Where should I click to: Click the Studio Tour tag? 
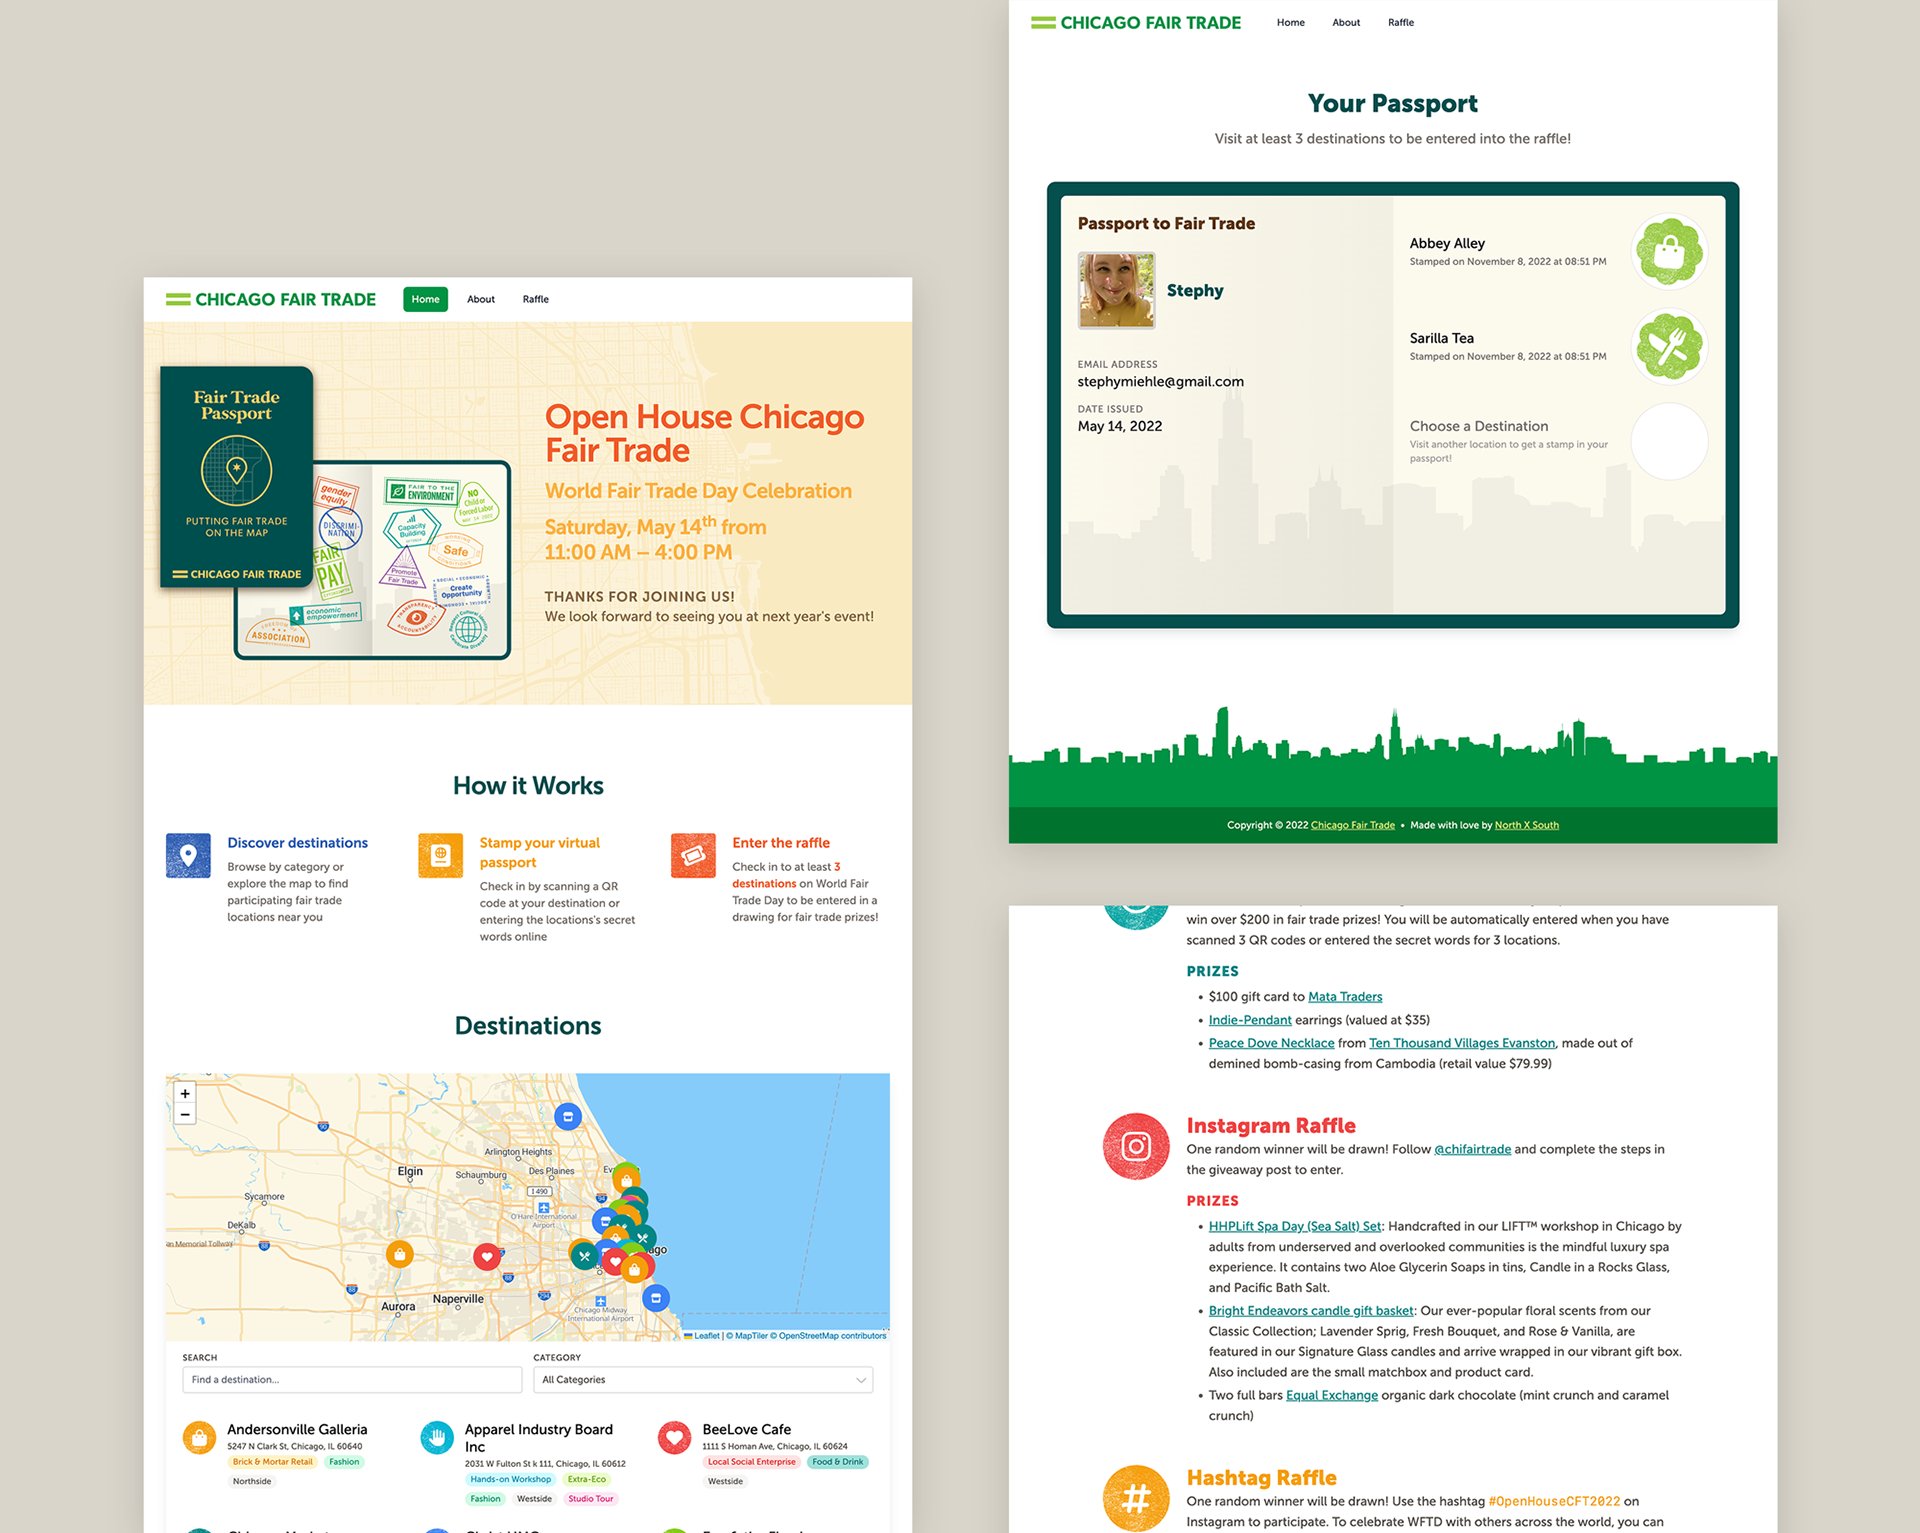590,1498
